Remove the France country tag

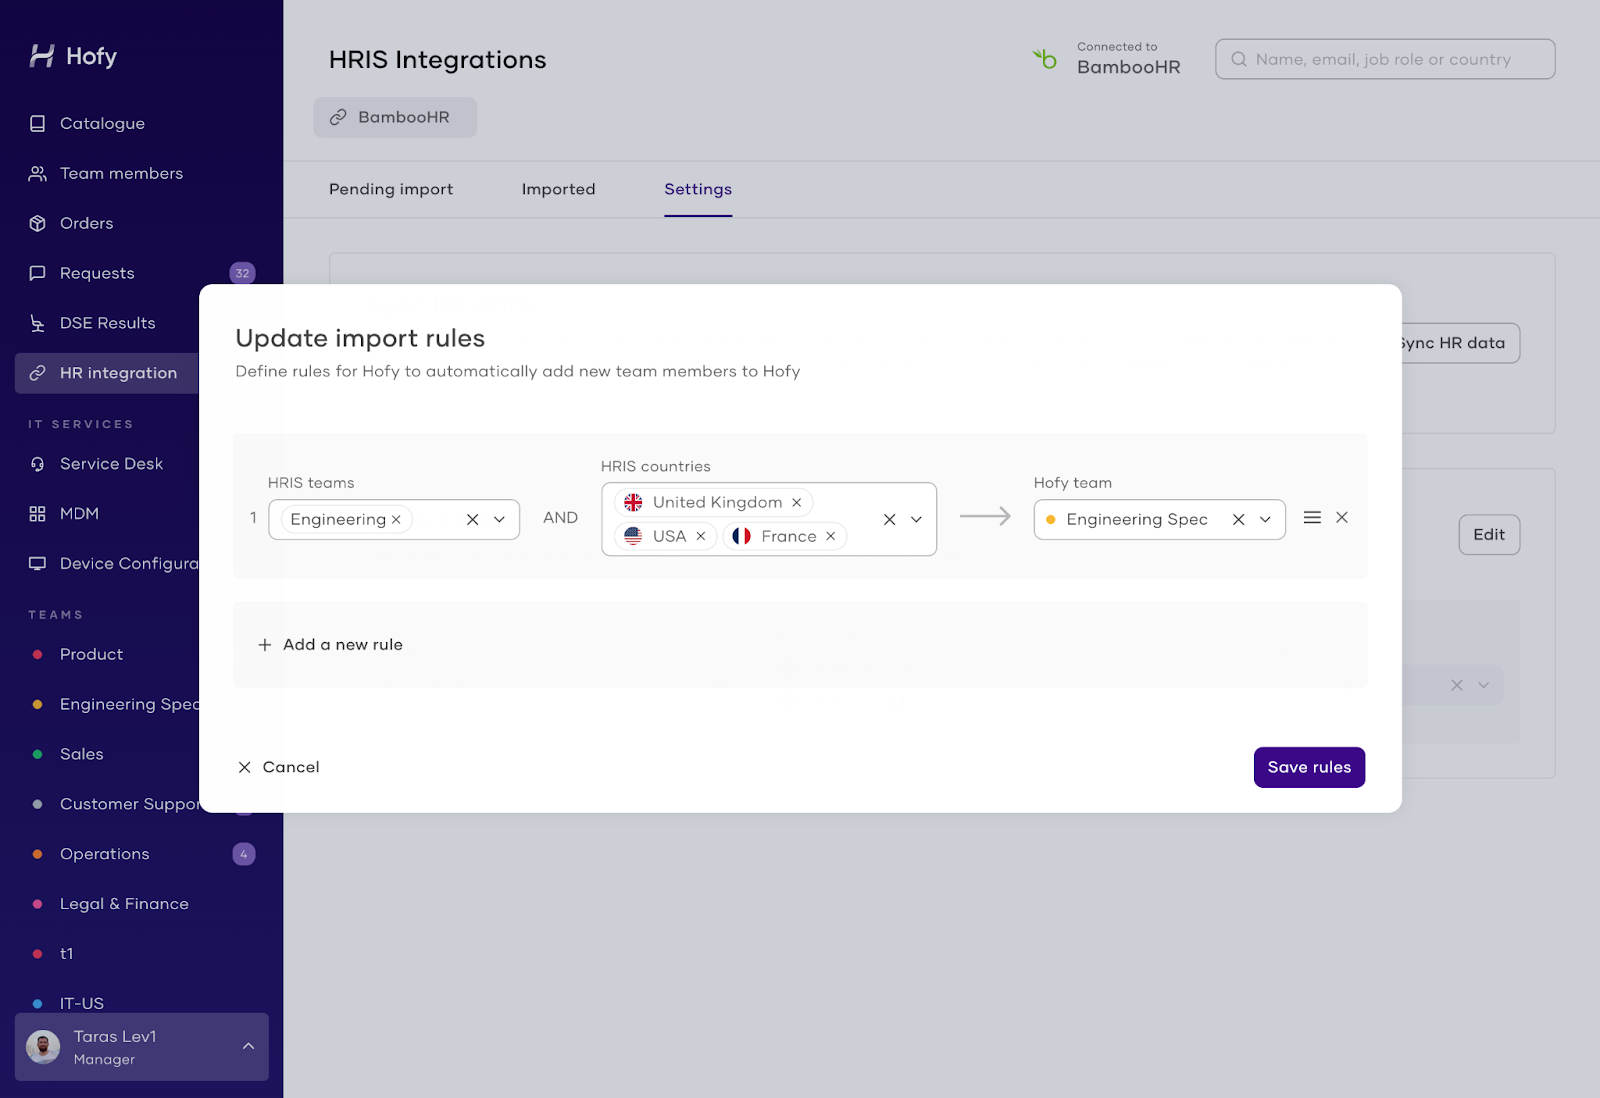point(830,536)
